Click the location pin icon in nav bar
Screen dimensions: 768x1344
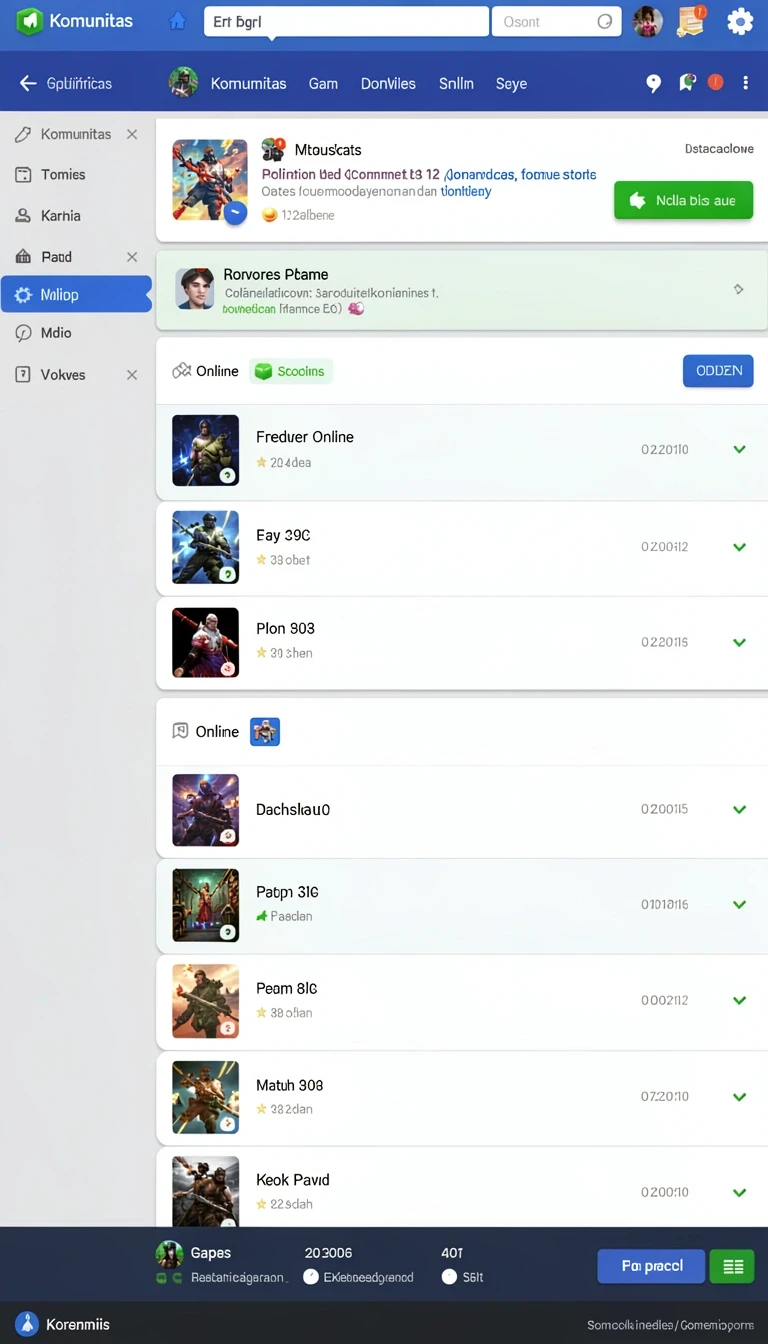click(x=654, y=84)
